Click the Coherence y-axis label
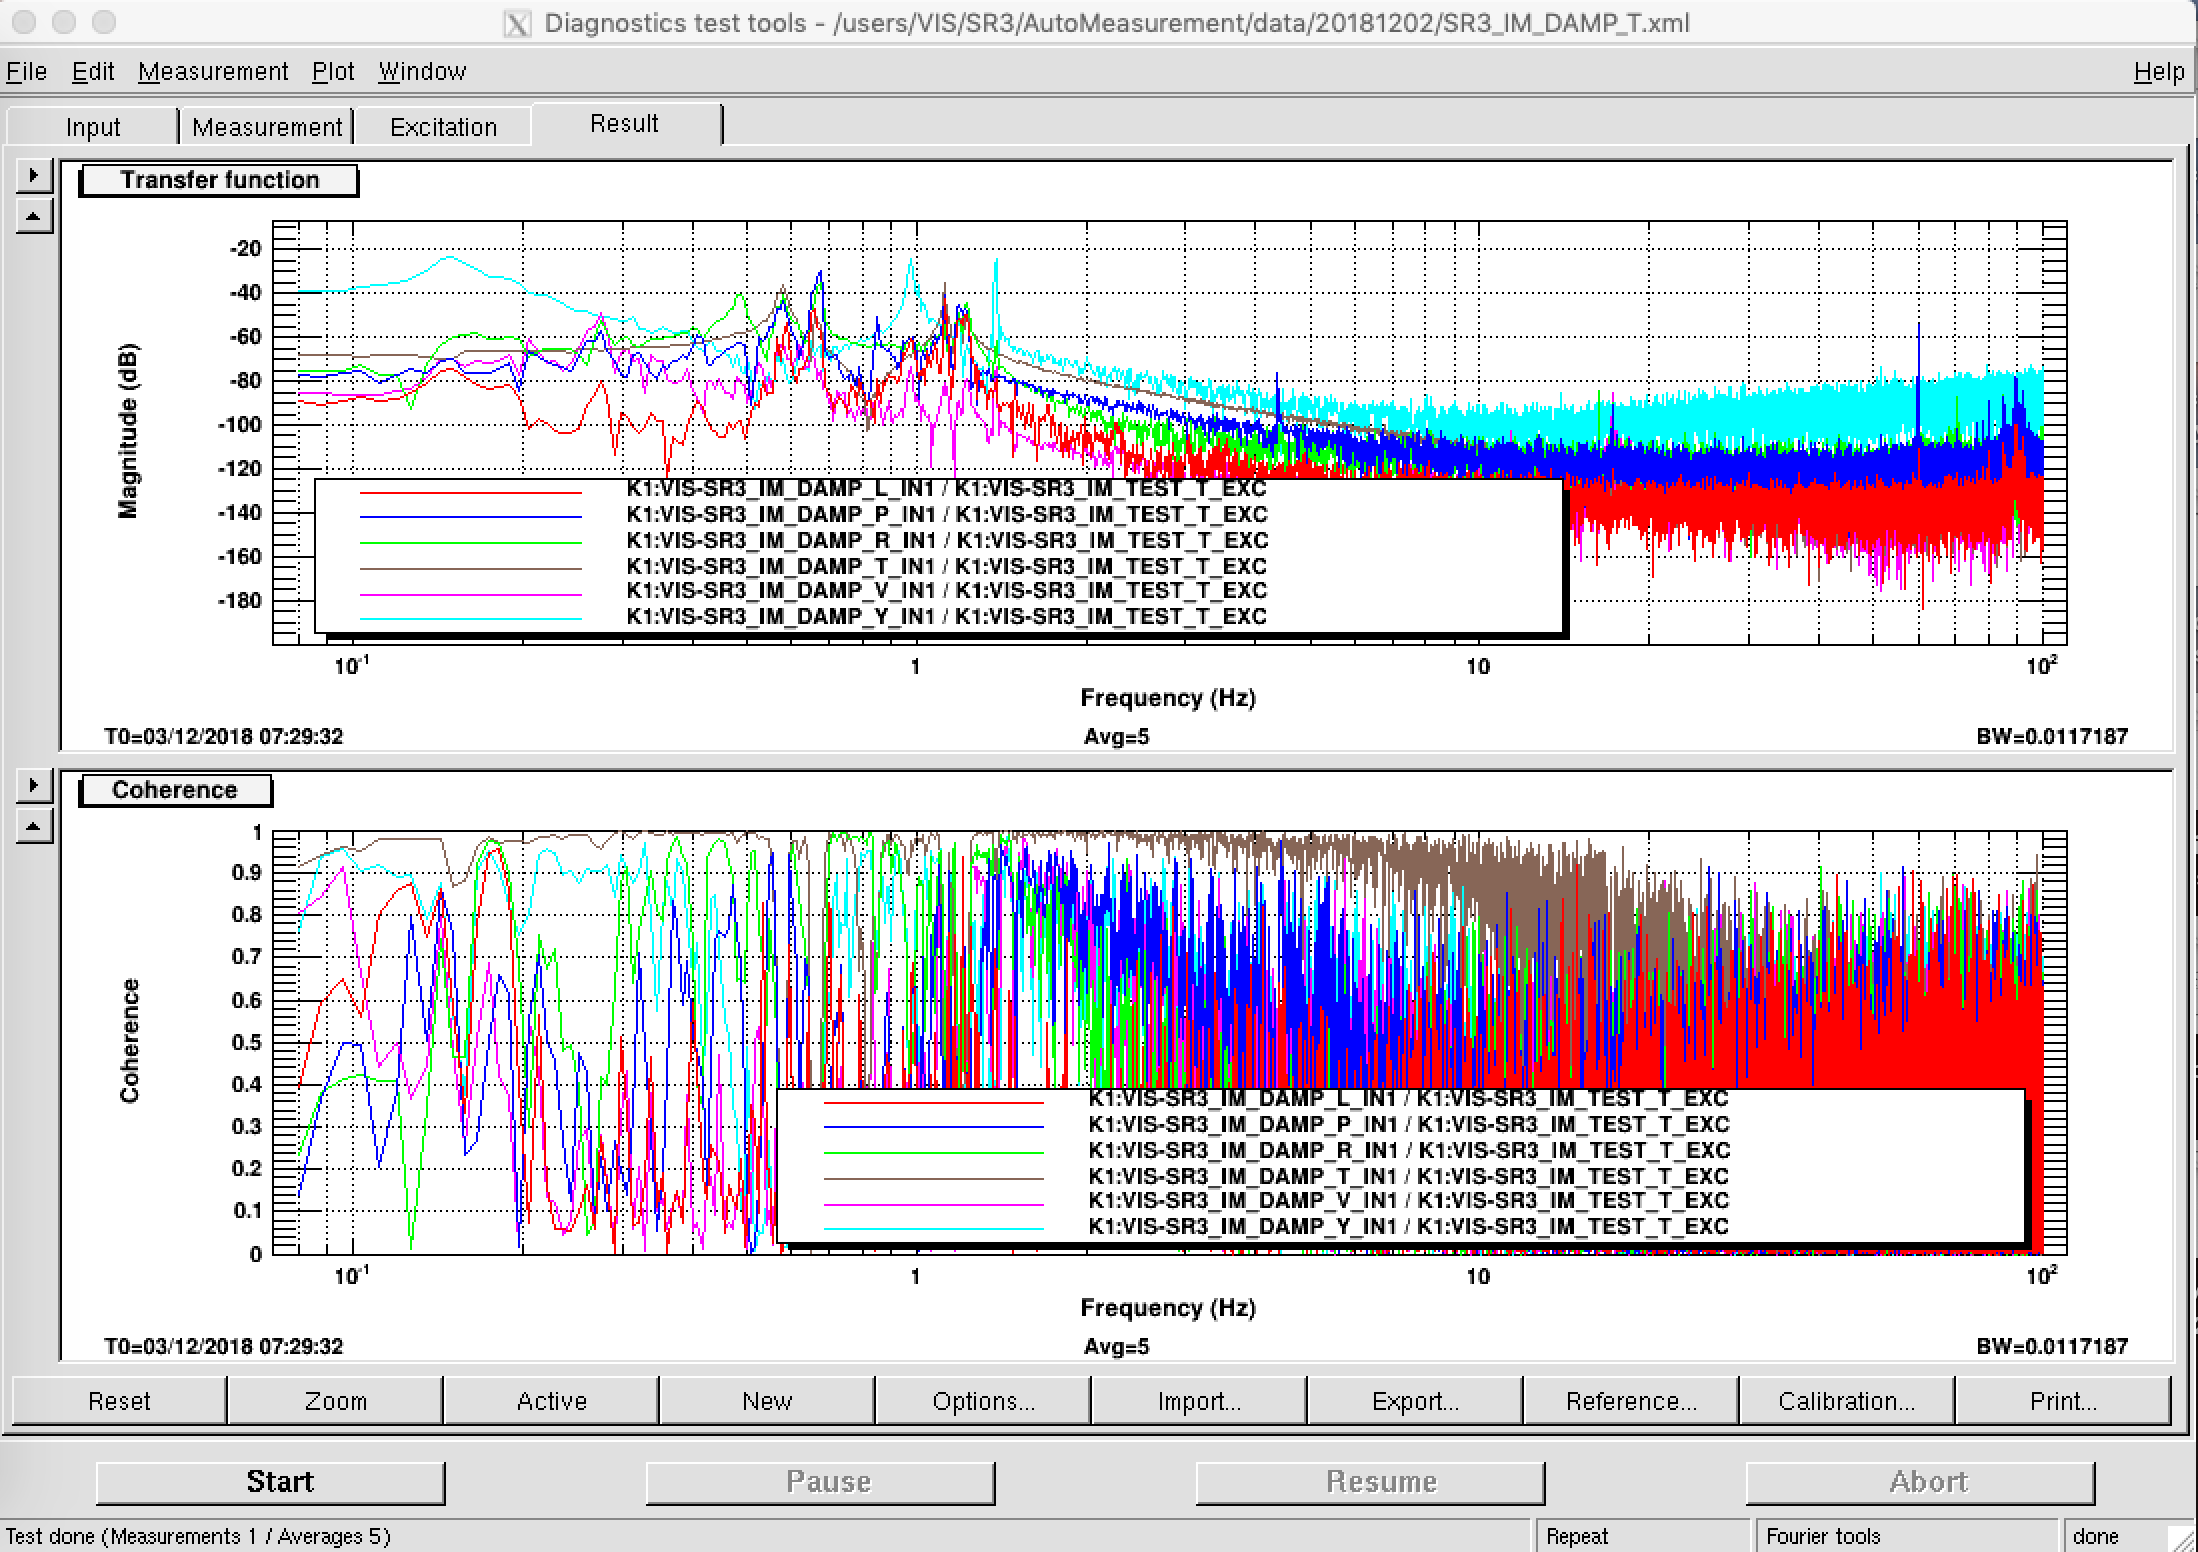Viewport: 2198px width, 1552px height. click(x=129, y=1040)
